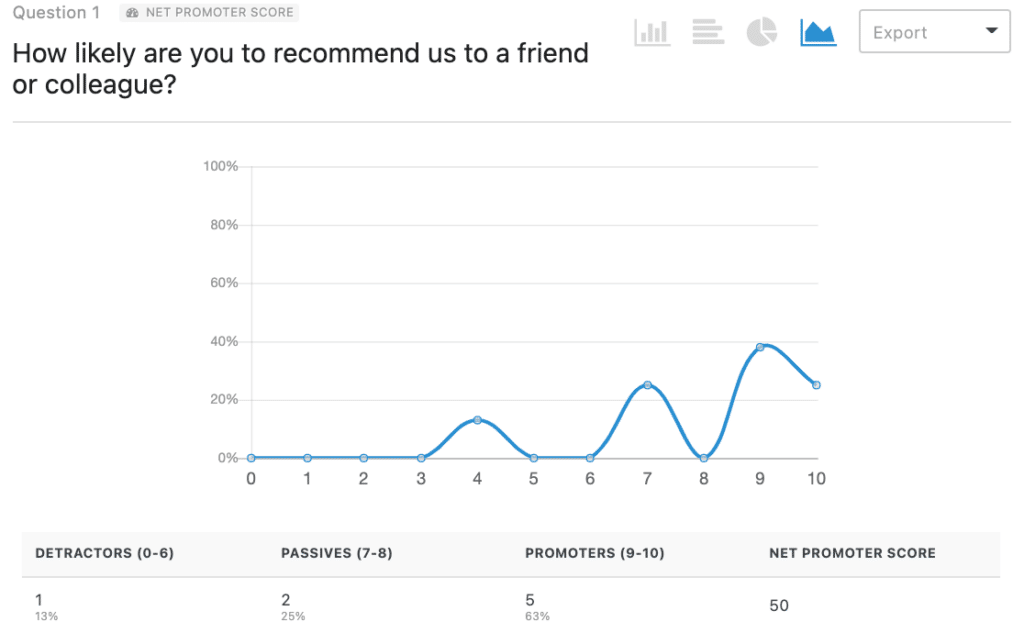Click the peak data point at score 9

tap(760, 346)
